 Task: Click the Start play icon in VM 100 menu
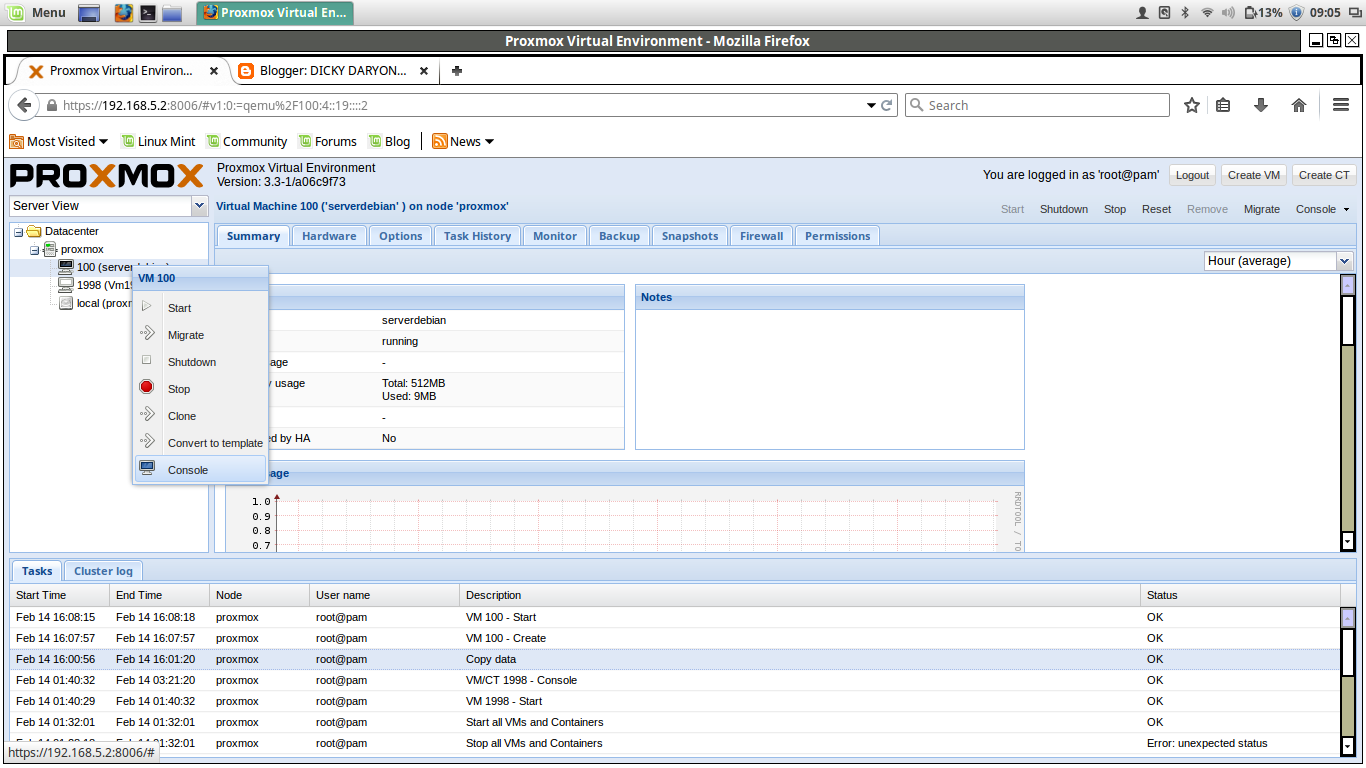click(x=147, y=307)
